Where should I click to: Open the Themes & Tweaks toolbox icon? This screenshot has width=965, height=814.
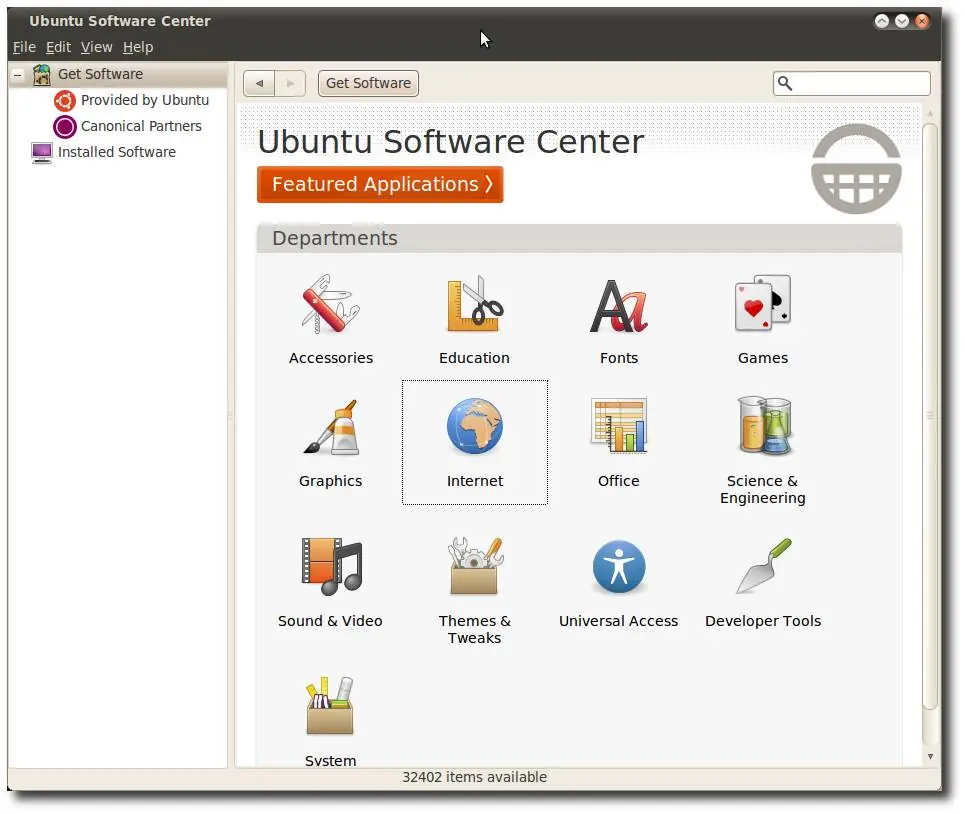point(474,565)
